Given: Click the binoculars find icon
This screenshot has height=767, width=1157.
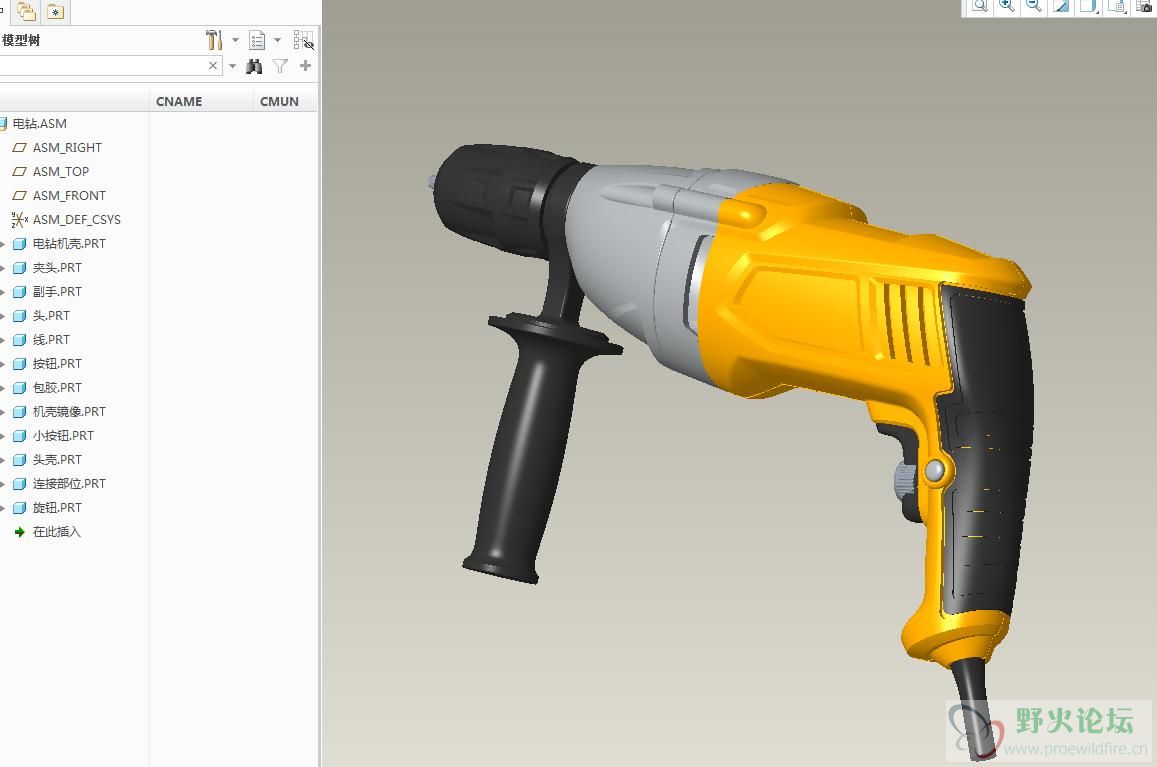Looking at the screenshot, I should tap(254, 66).
